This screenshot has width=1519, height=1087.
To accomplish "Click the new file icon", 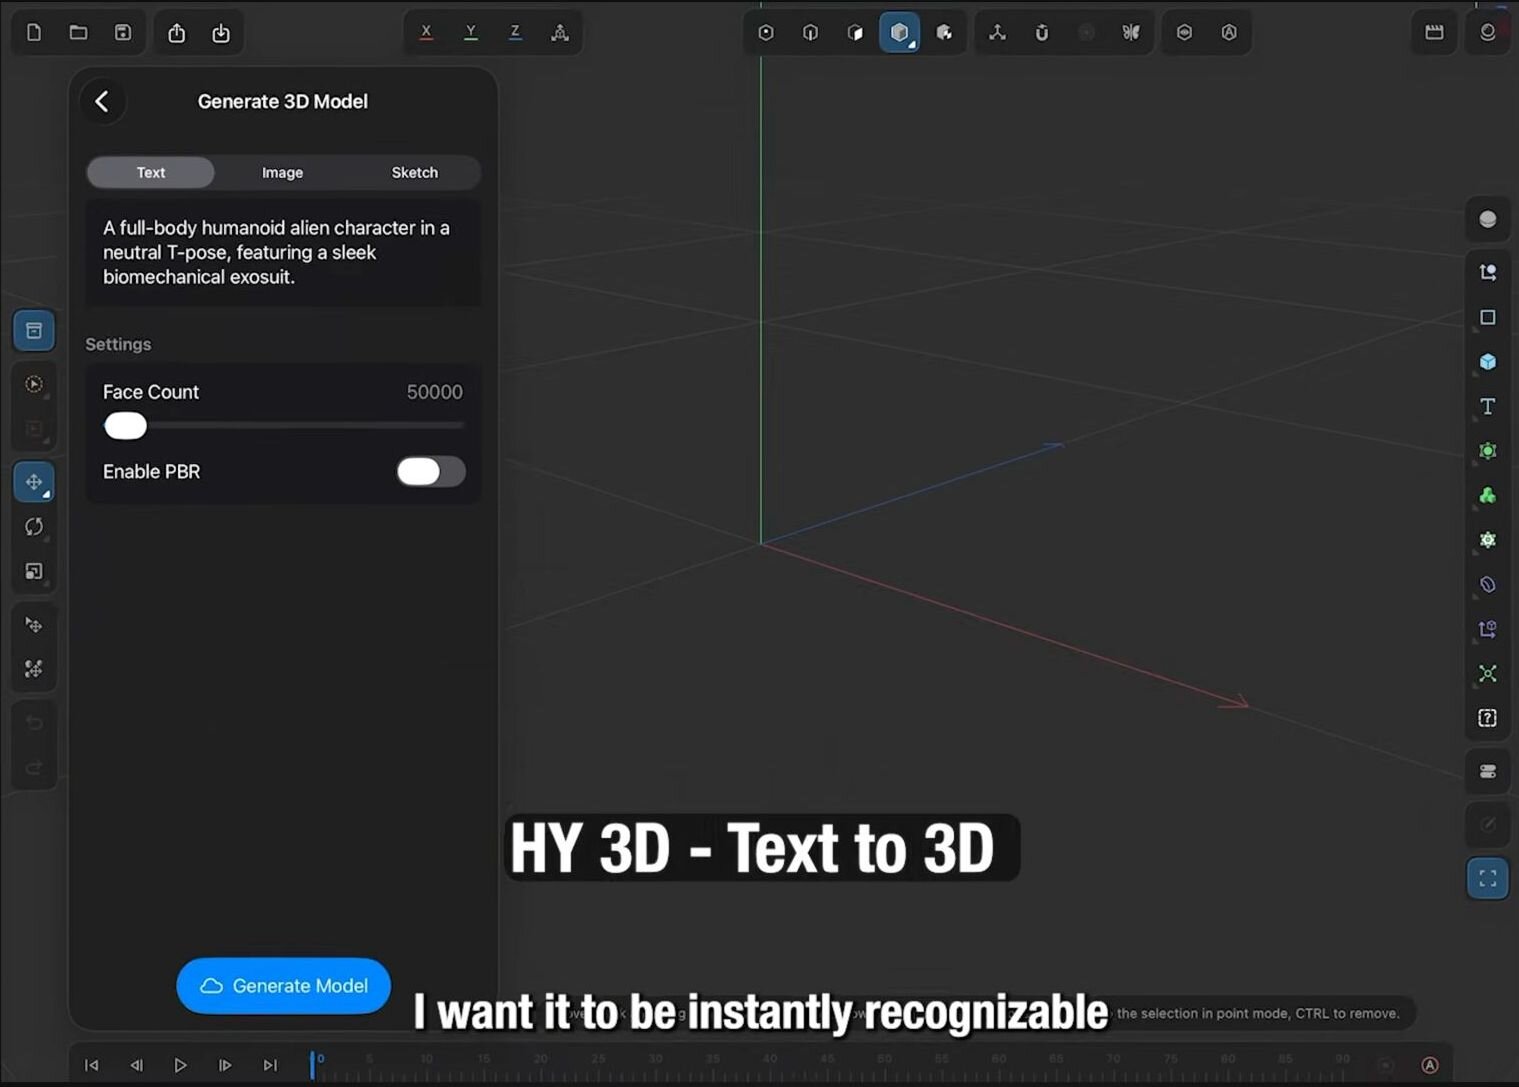I will 34,32.
